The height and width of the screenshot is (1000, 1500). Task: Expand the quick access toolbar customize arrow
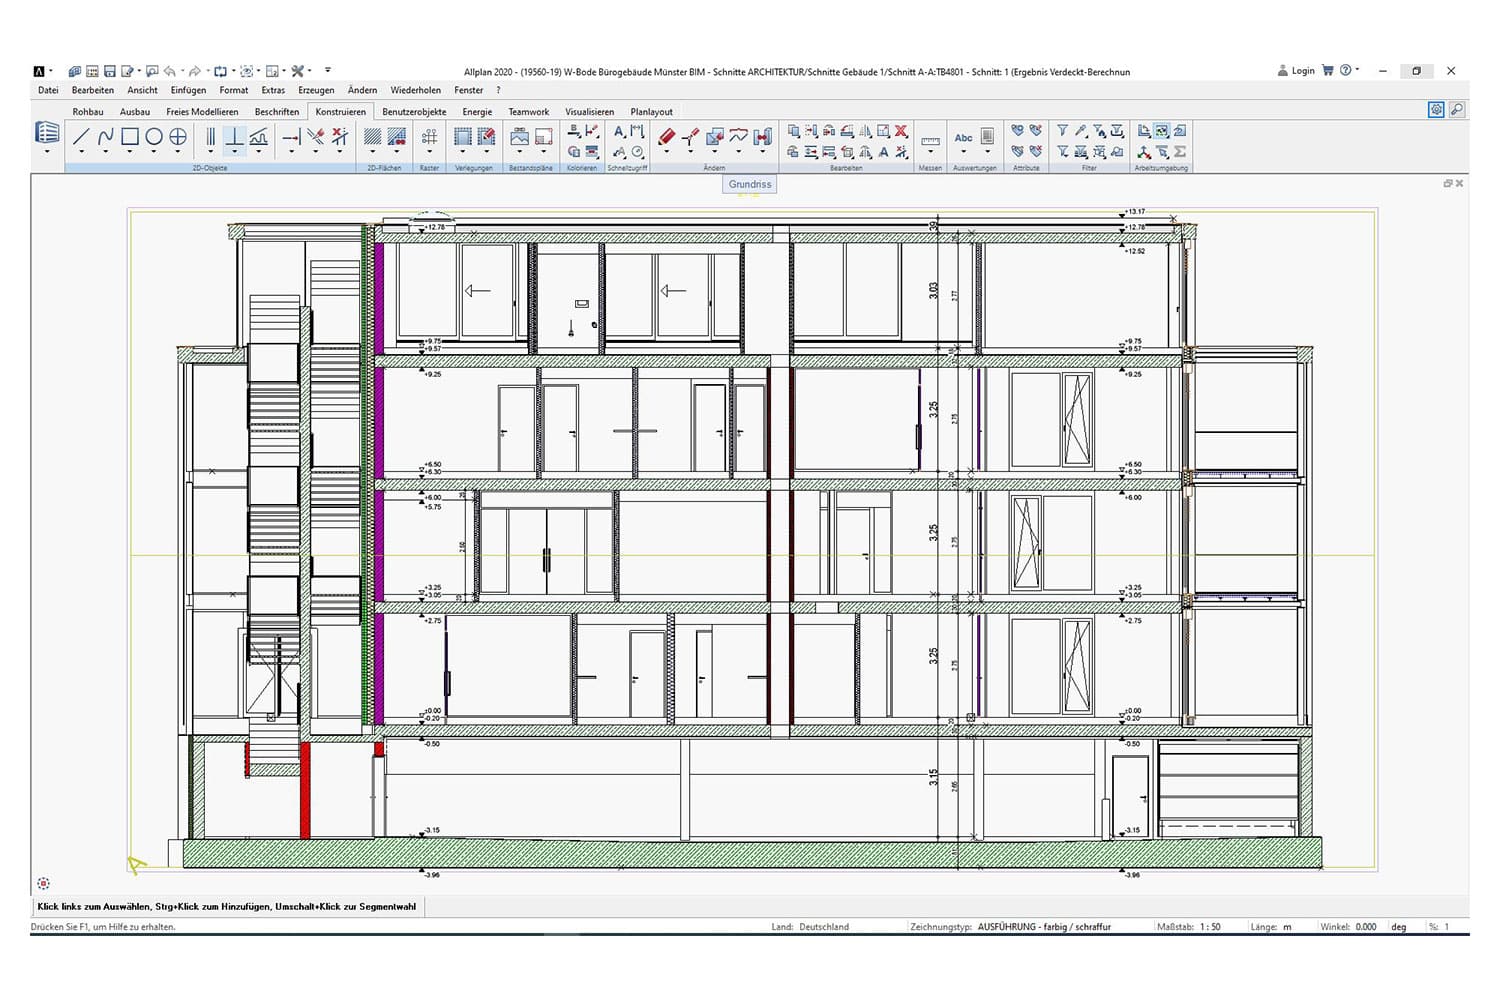[328, 71]
